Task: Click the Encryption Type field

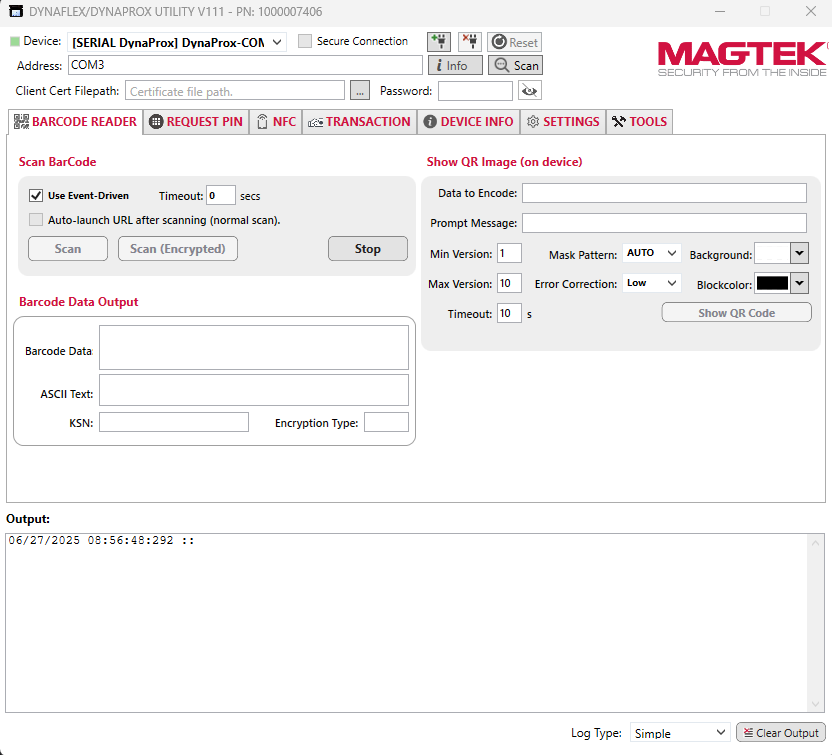Action: pos(386,422)
